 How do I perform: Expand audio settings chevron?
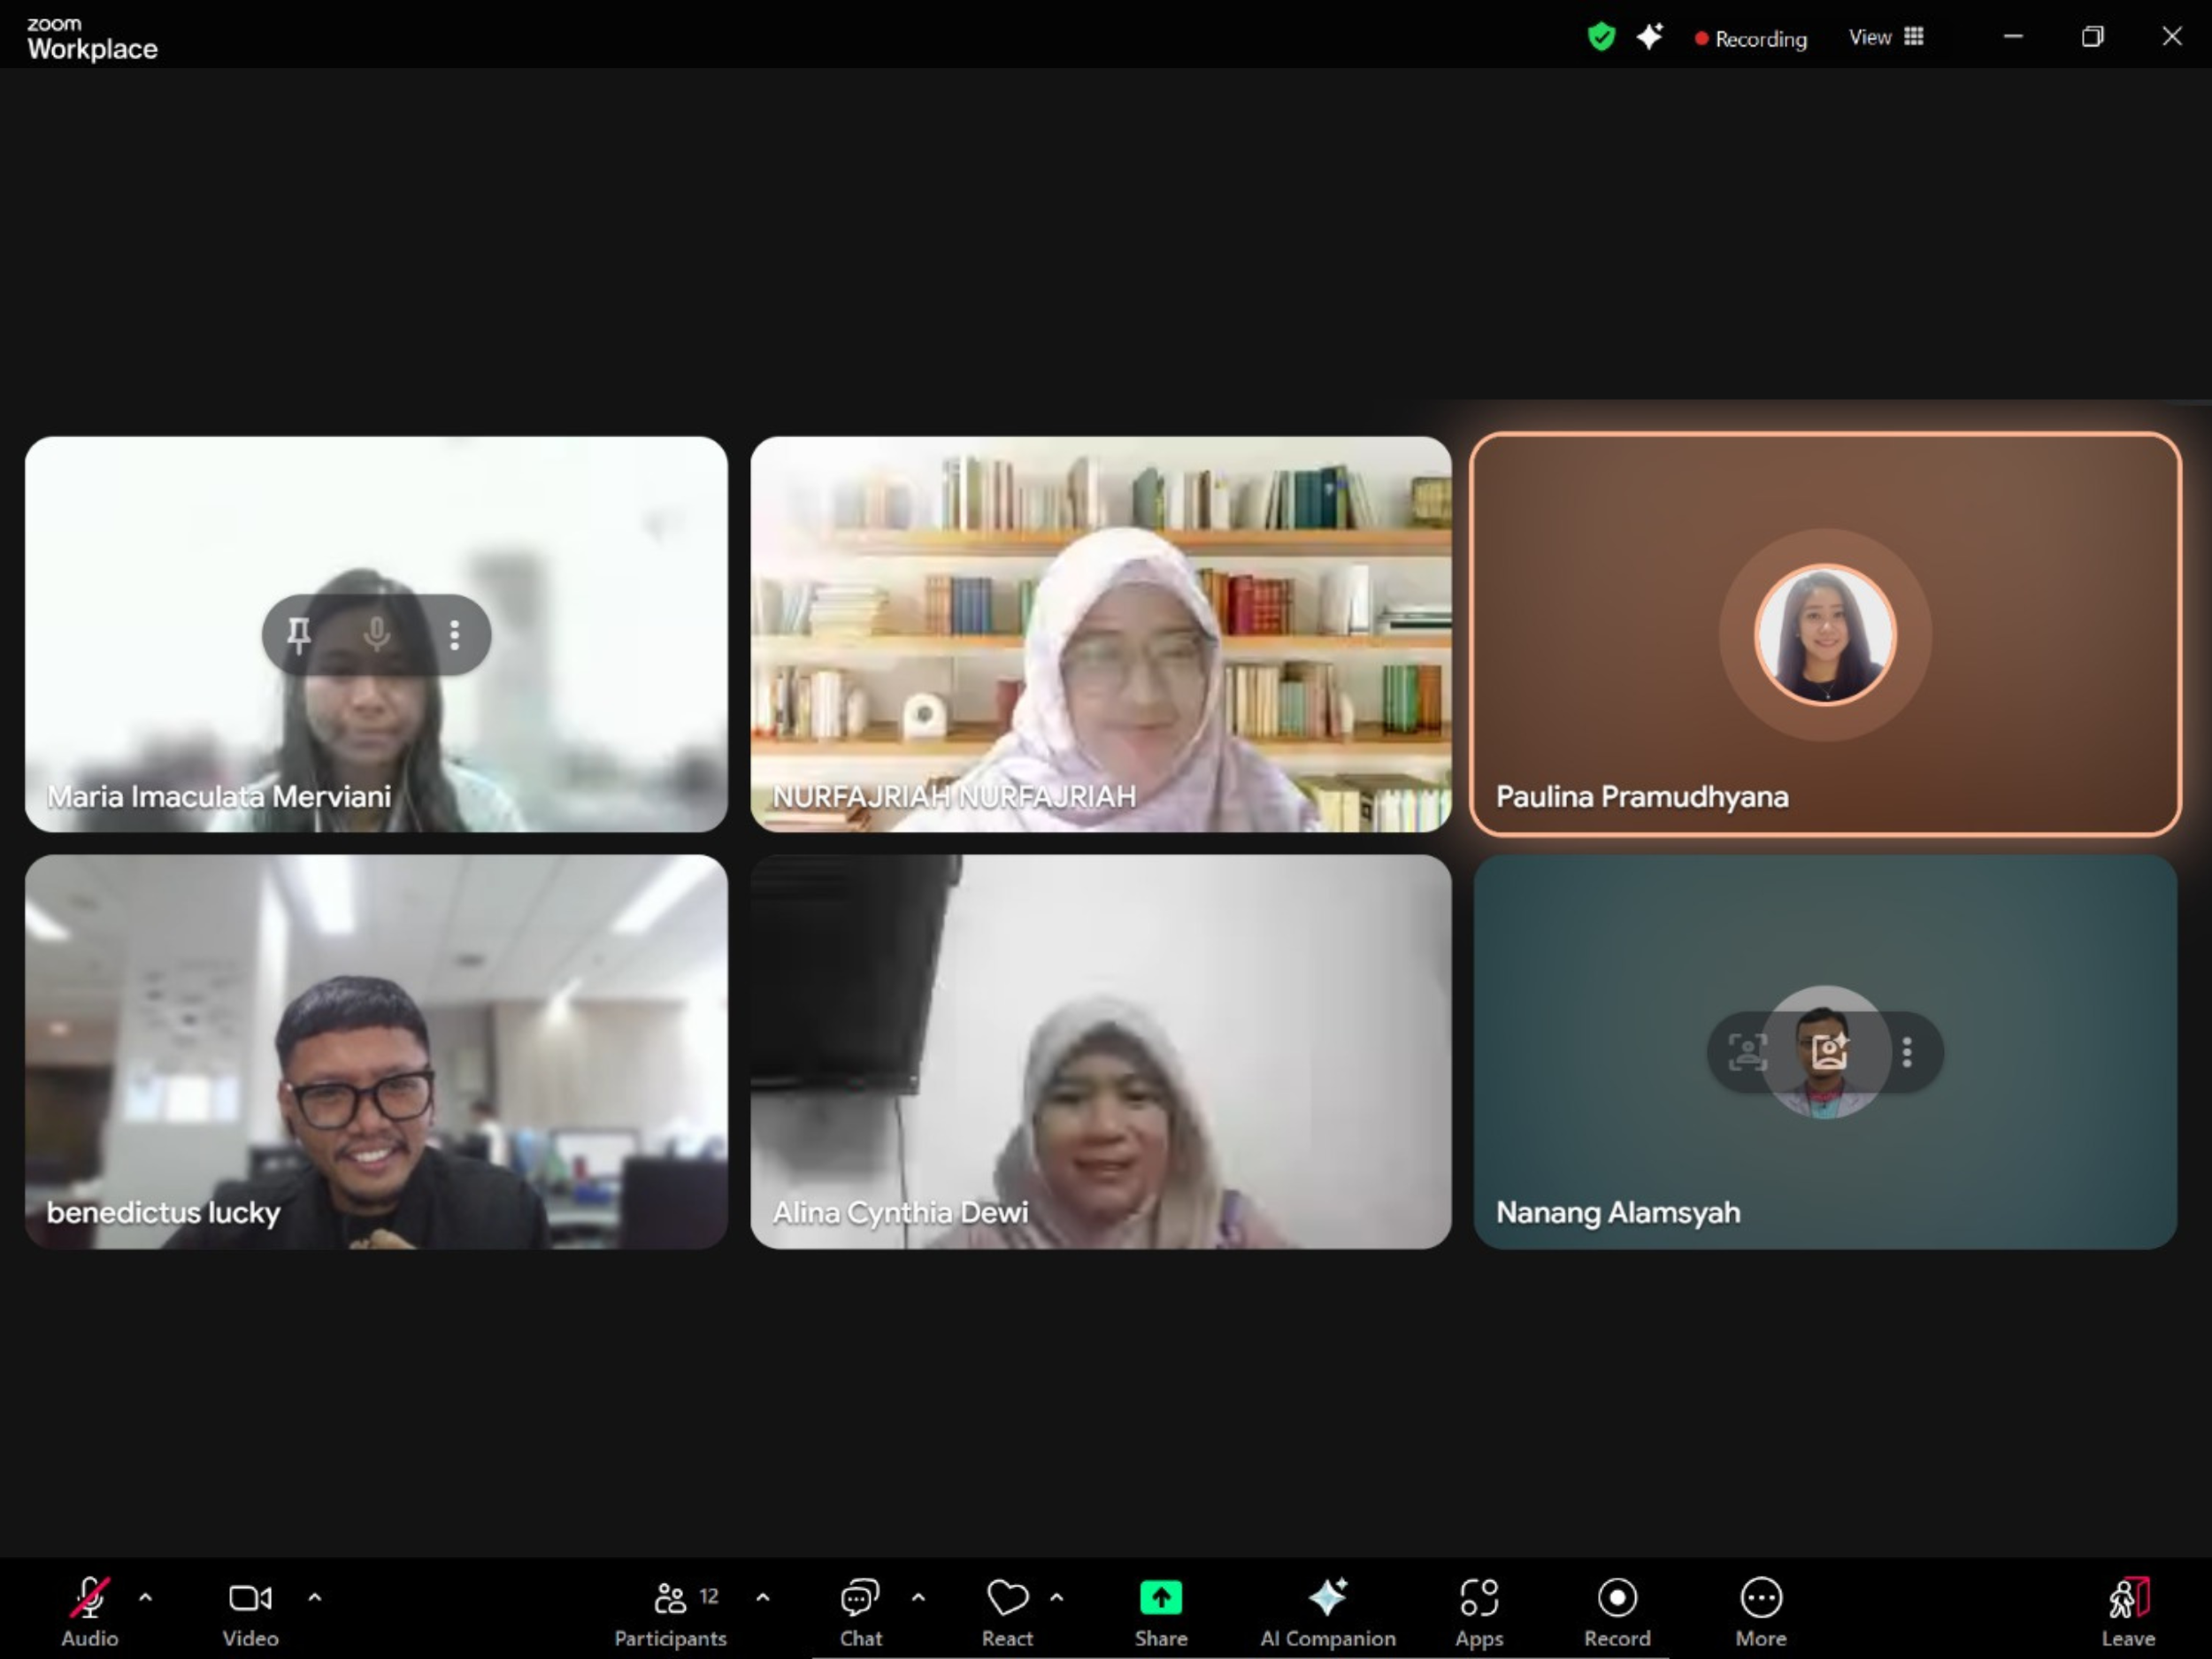click(x=146, y=1597)
